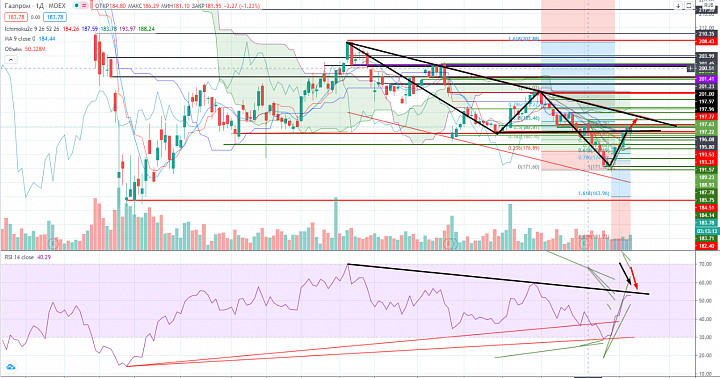Screen dimensions: 720x378
Task: Click the cloud icon at bottom left
Action: click(x=10, y=367)
